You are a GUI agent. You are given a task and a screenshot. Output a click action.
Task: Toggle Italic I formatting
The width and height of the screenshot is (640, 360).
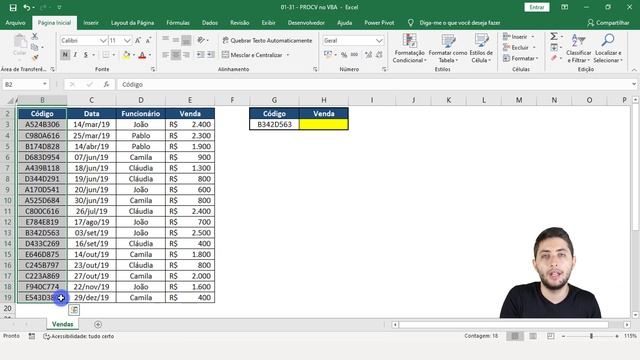click(75, 55)
